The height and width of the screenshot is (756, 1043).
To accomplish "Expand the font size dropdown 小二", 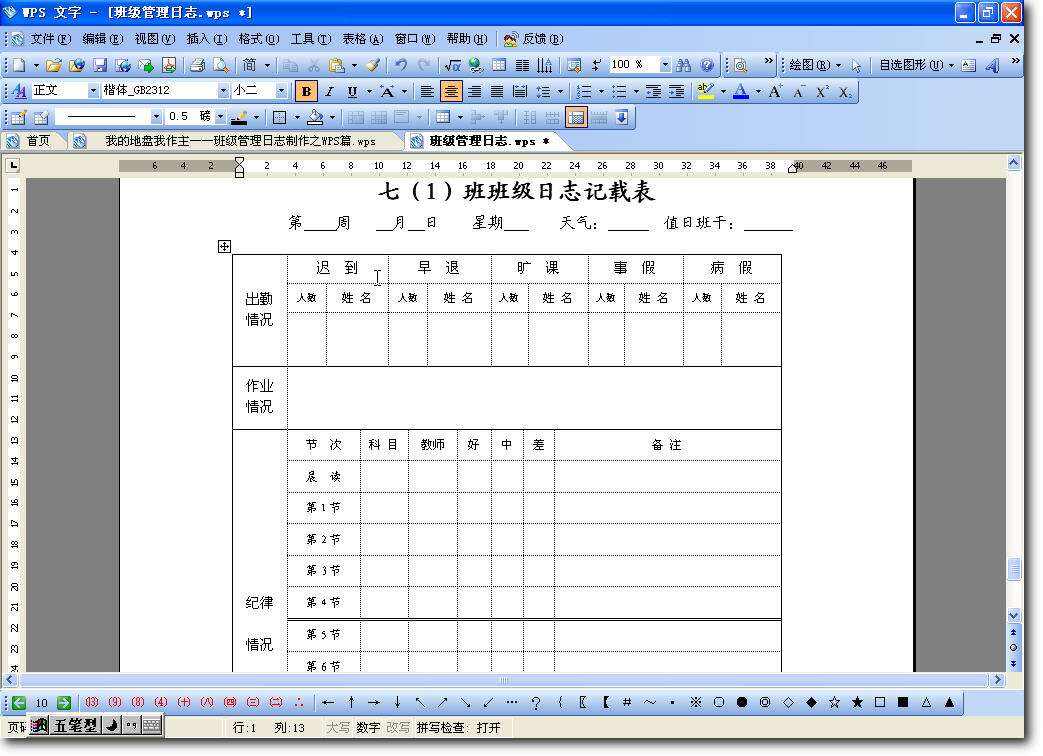I will coord(281,91).
